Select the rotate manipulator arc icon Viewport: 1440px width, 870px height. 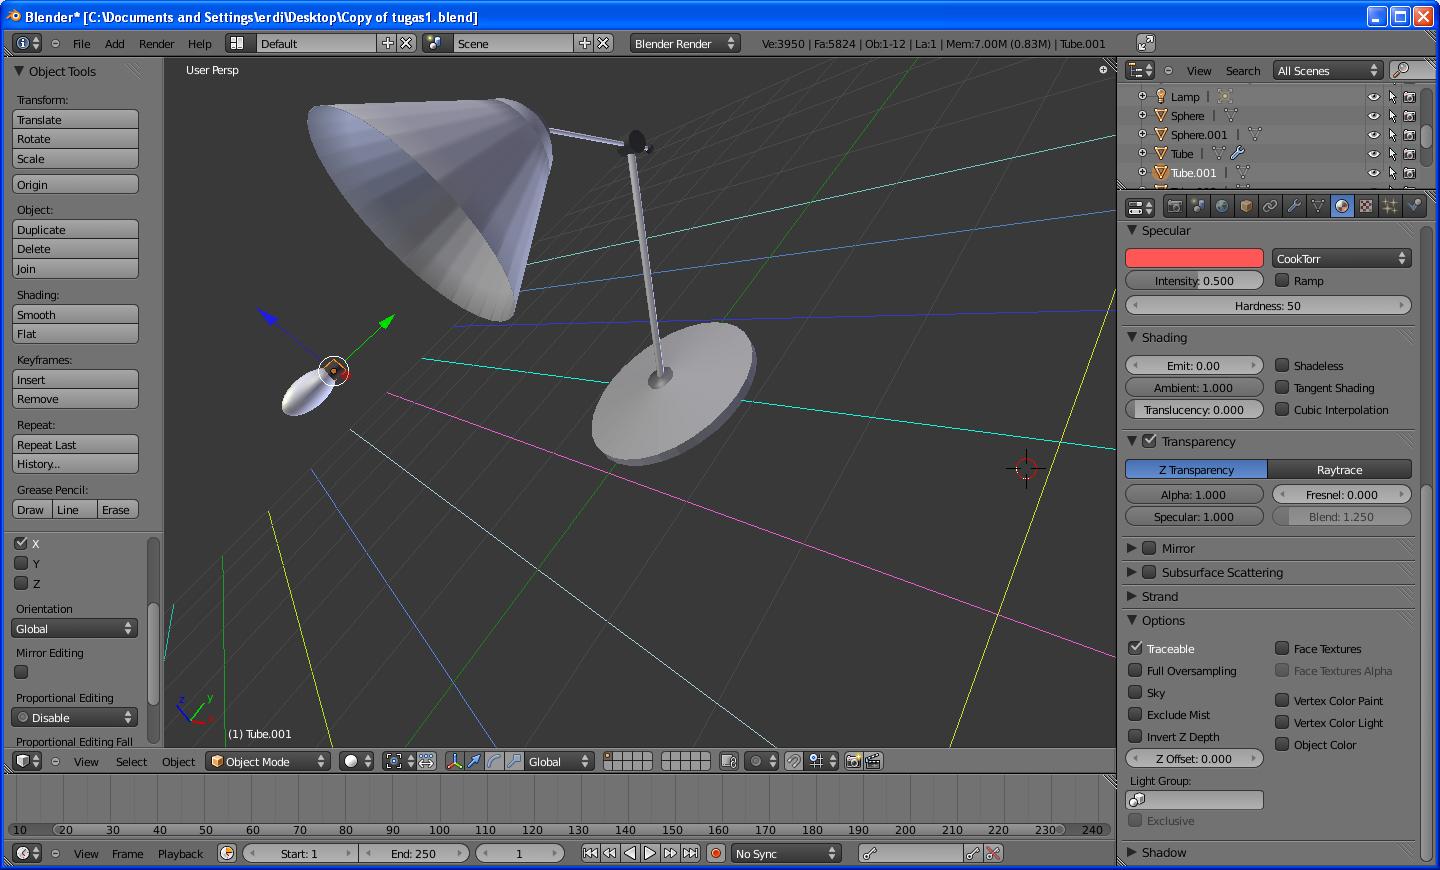tap(494, 762)
